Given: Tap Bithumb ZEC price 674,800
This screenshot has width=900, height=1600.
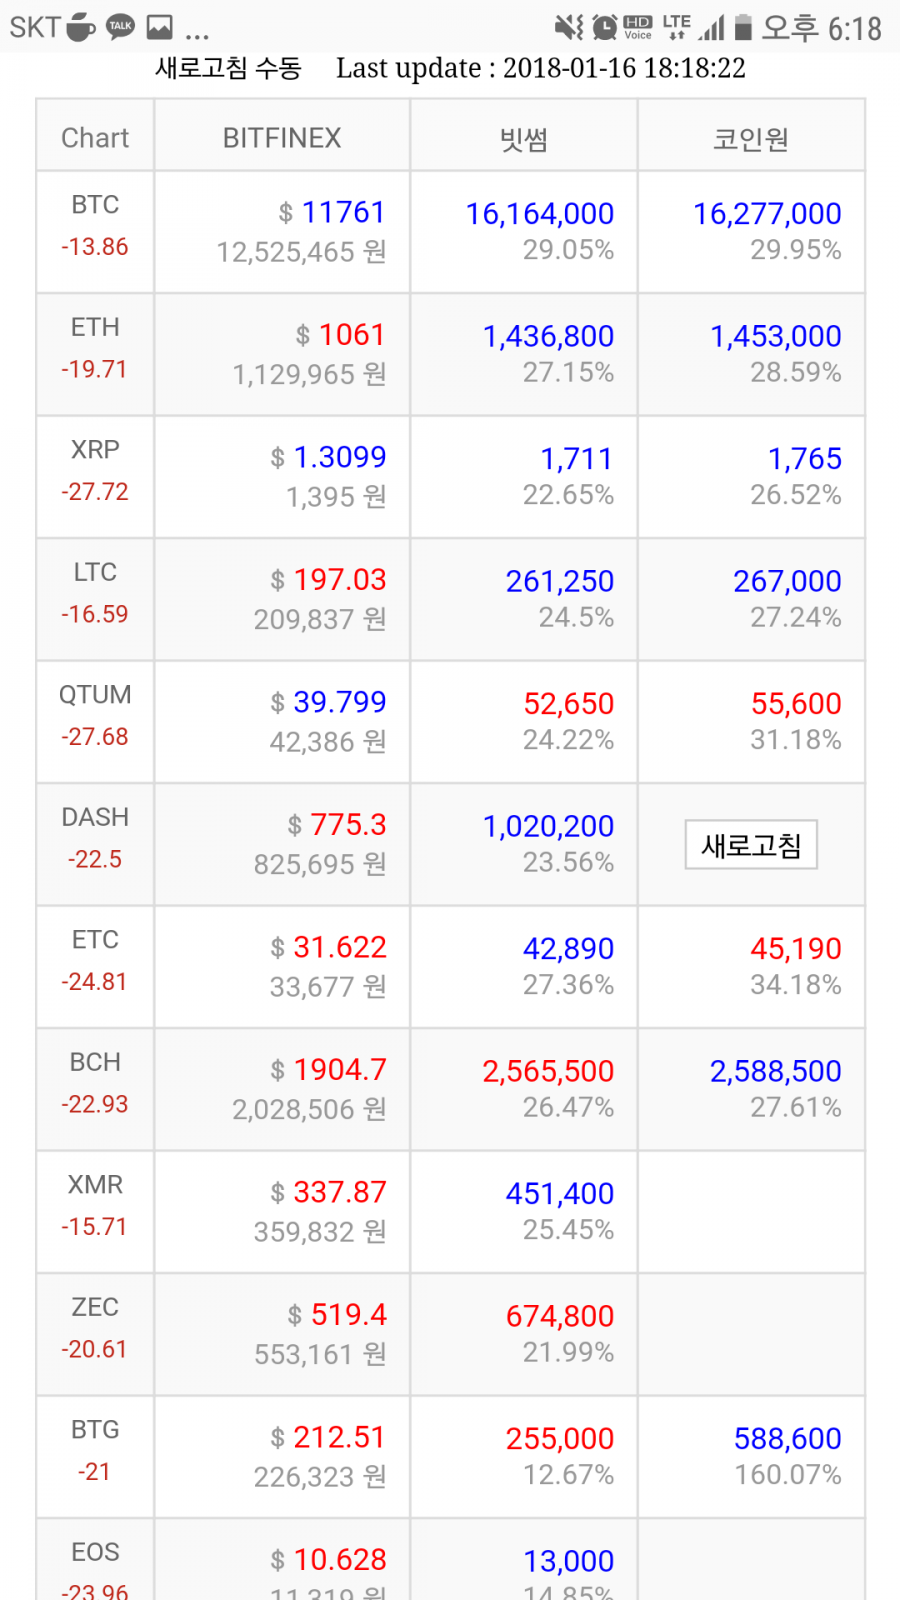Looking at the screenshot, I should click(560, 1316).
